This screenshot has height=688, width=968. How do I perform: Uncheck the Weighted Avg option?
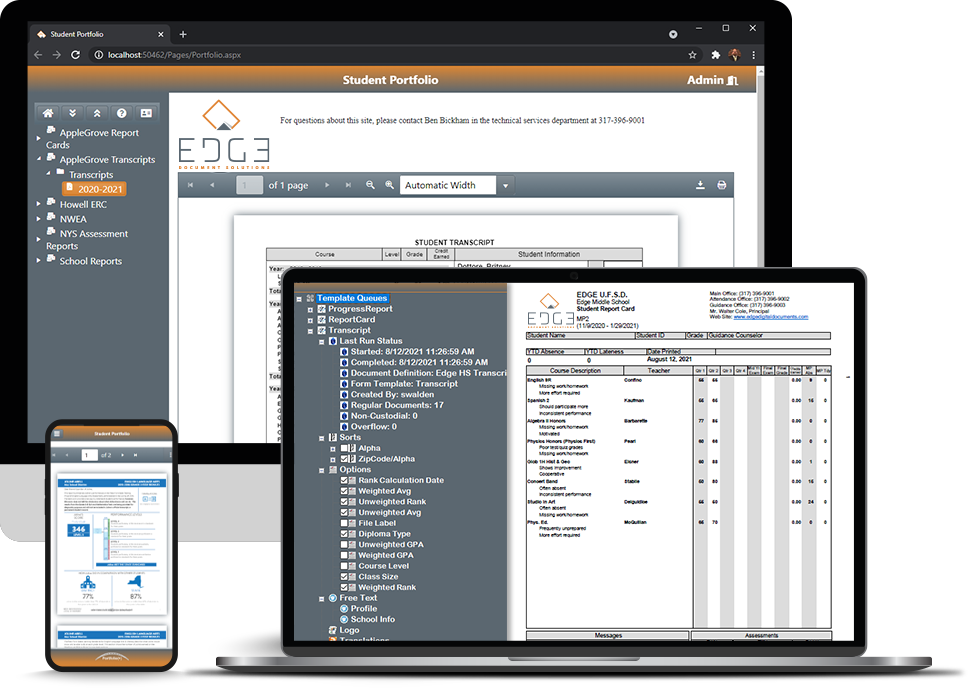[x=344, y=491]
